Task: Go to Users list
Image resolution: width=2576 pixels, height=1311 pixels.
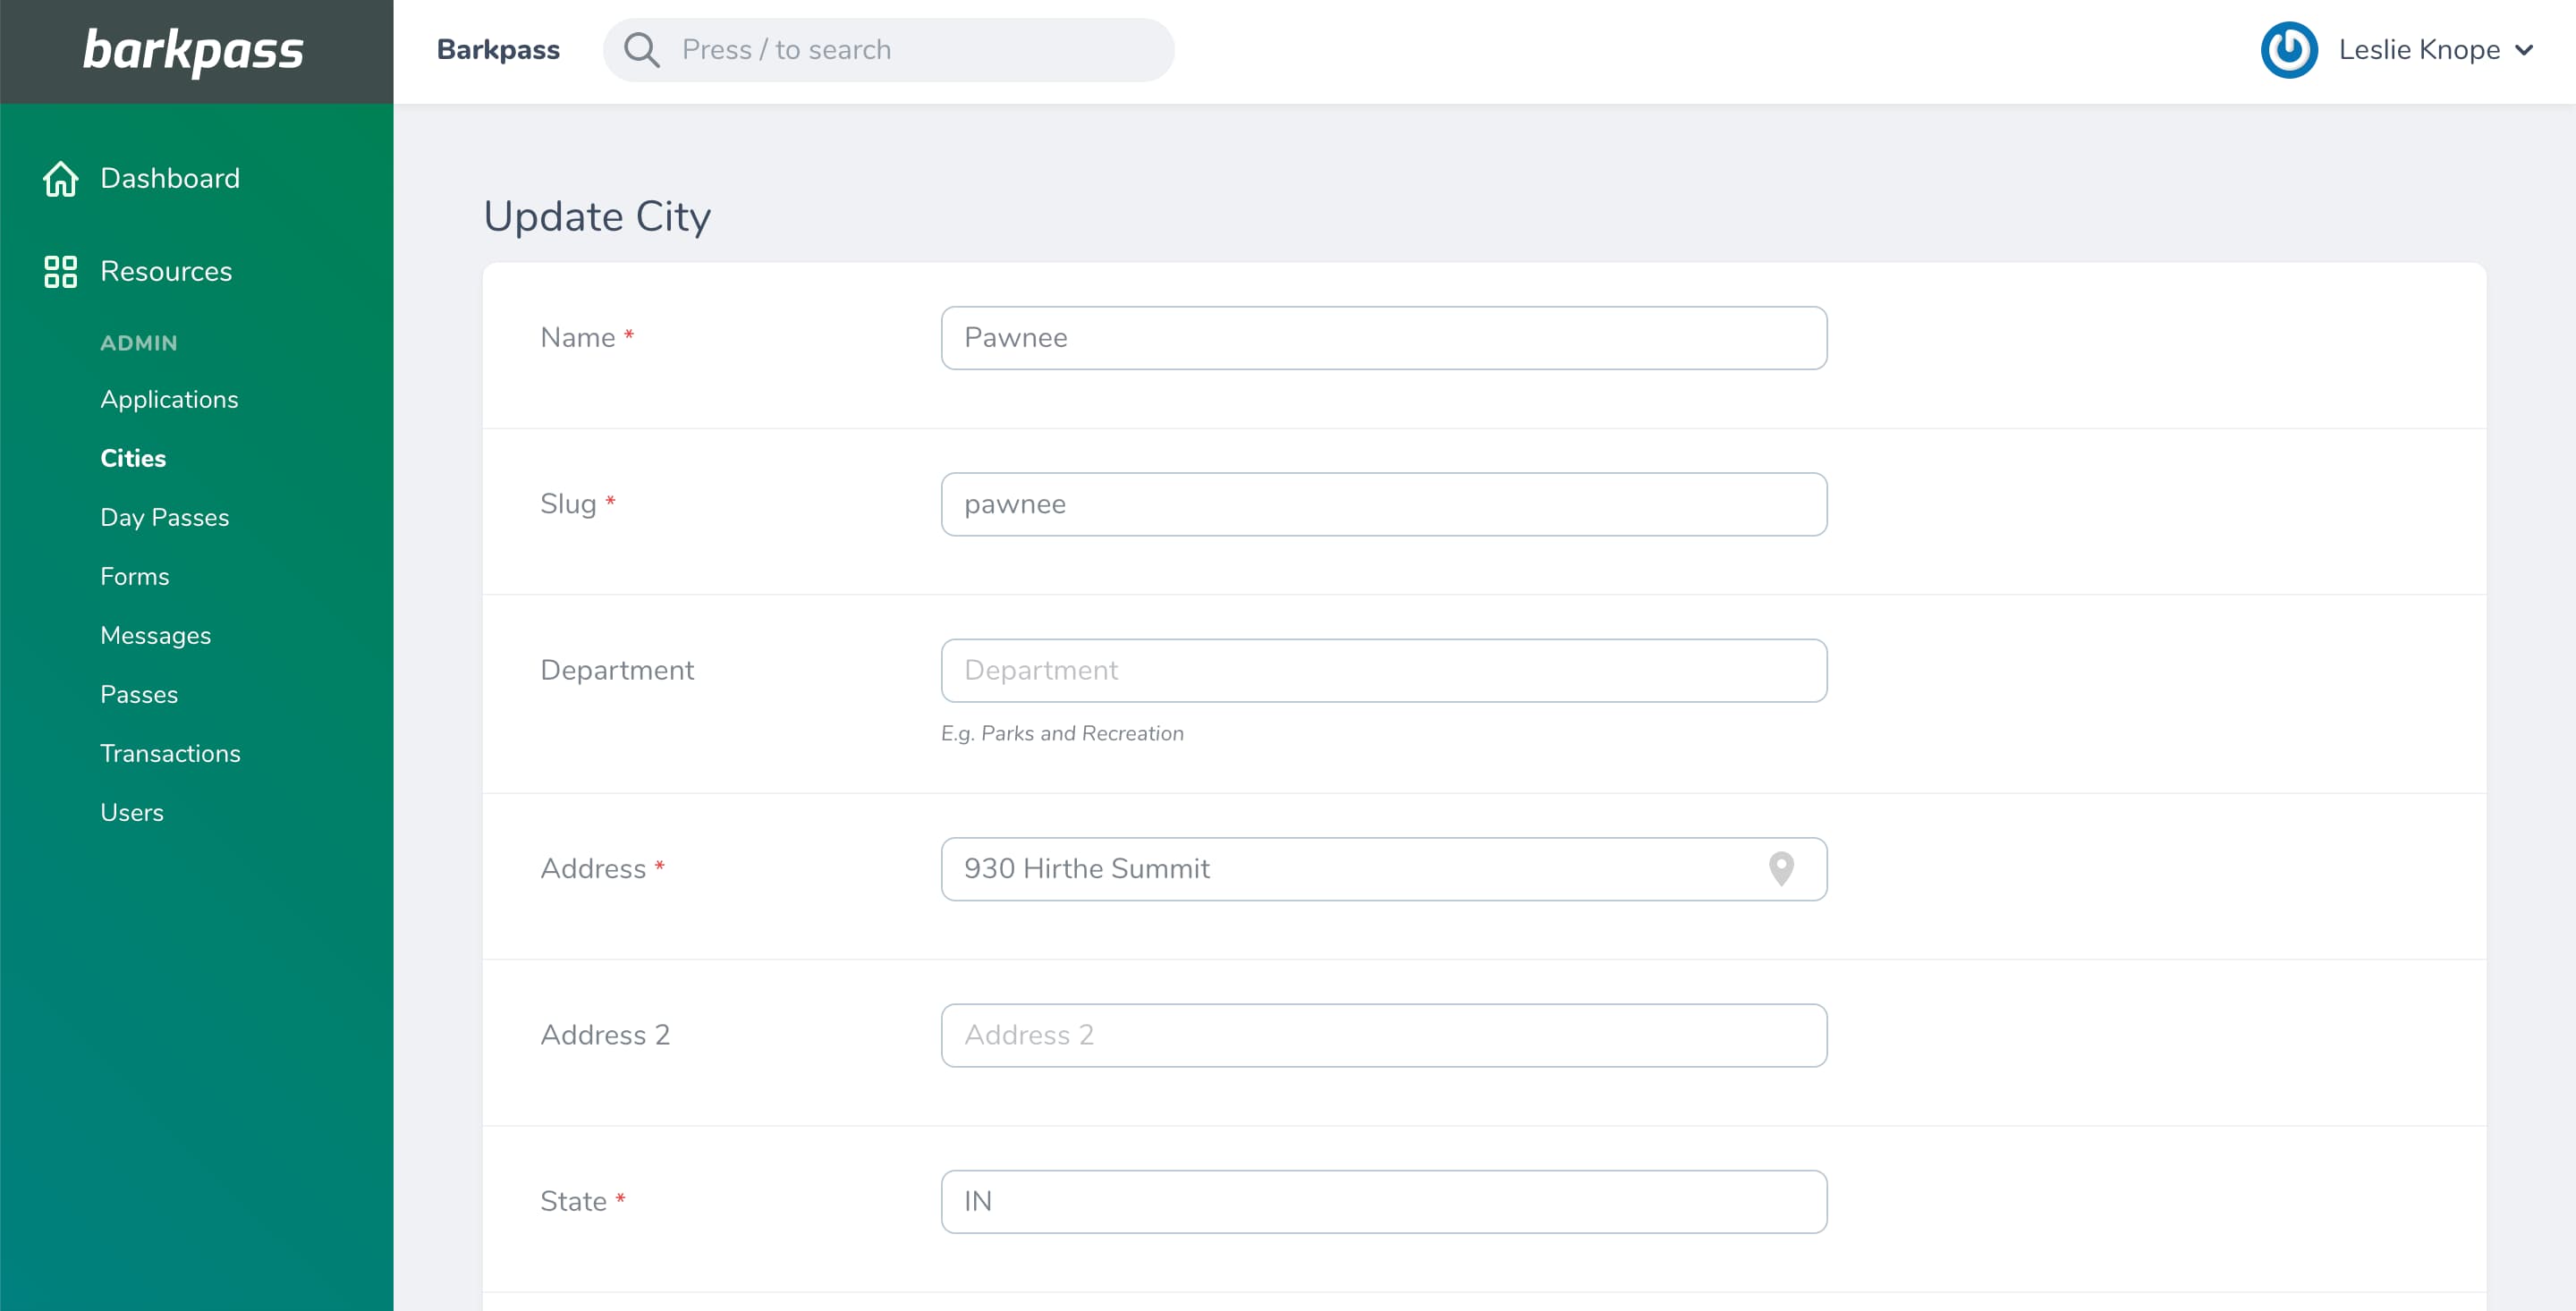Action: click(131, 812)
